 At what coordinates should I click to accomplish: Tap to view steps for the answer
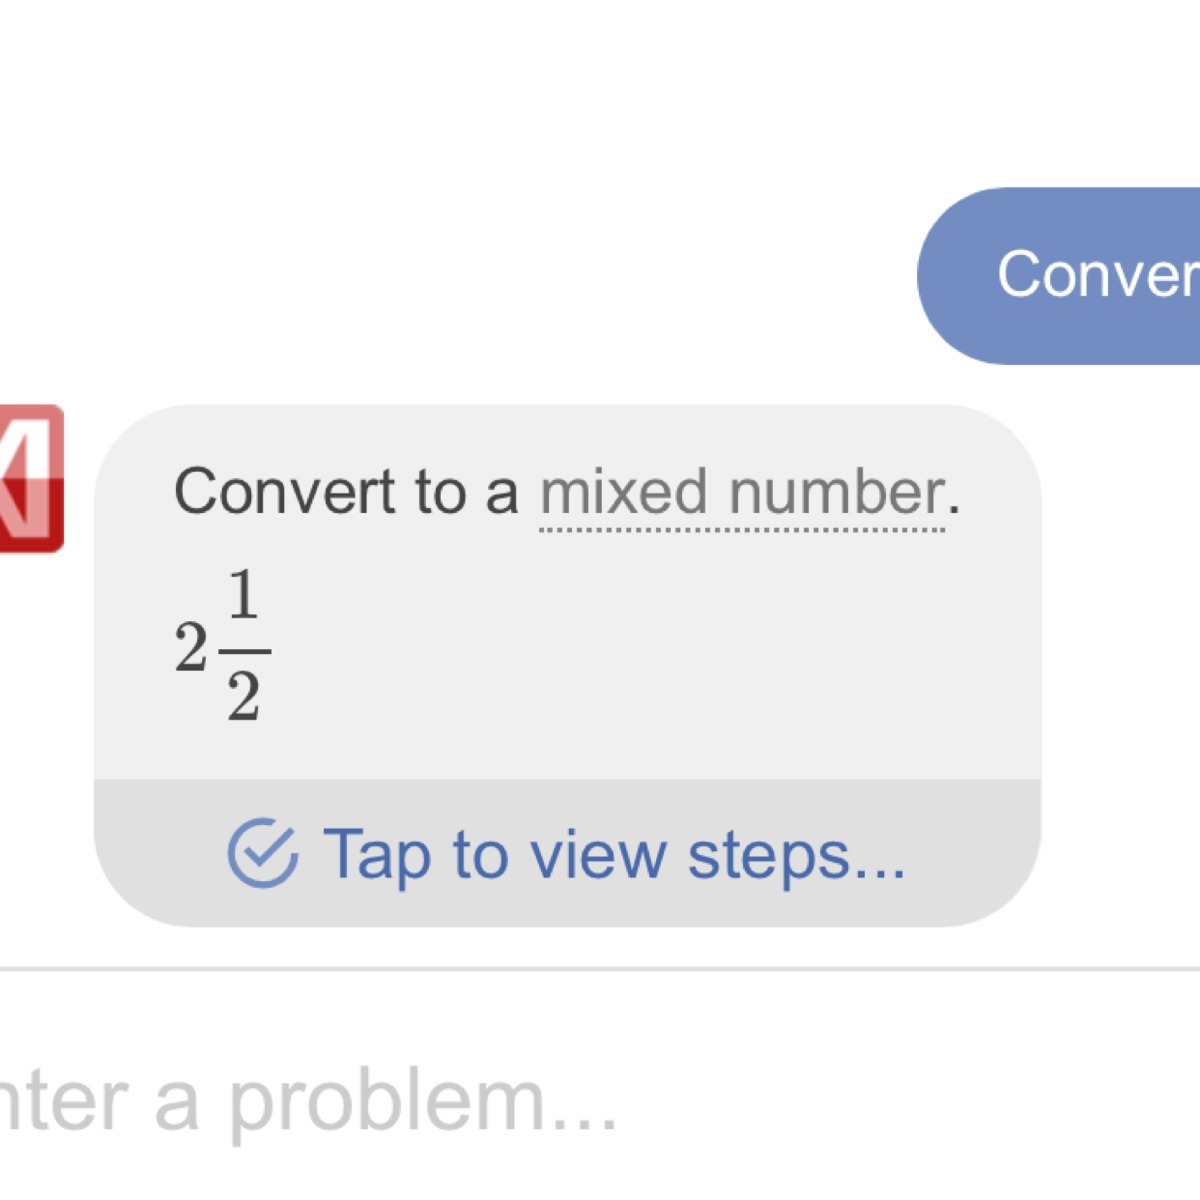tap(567, 853)
